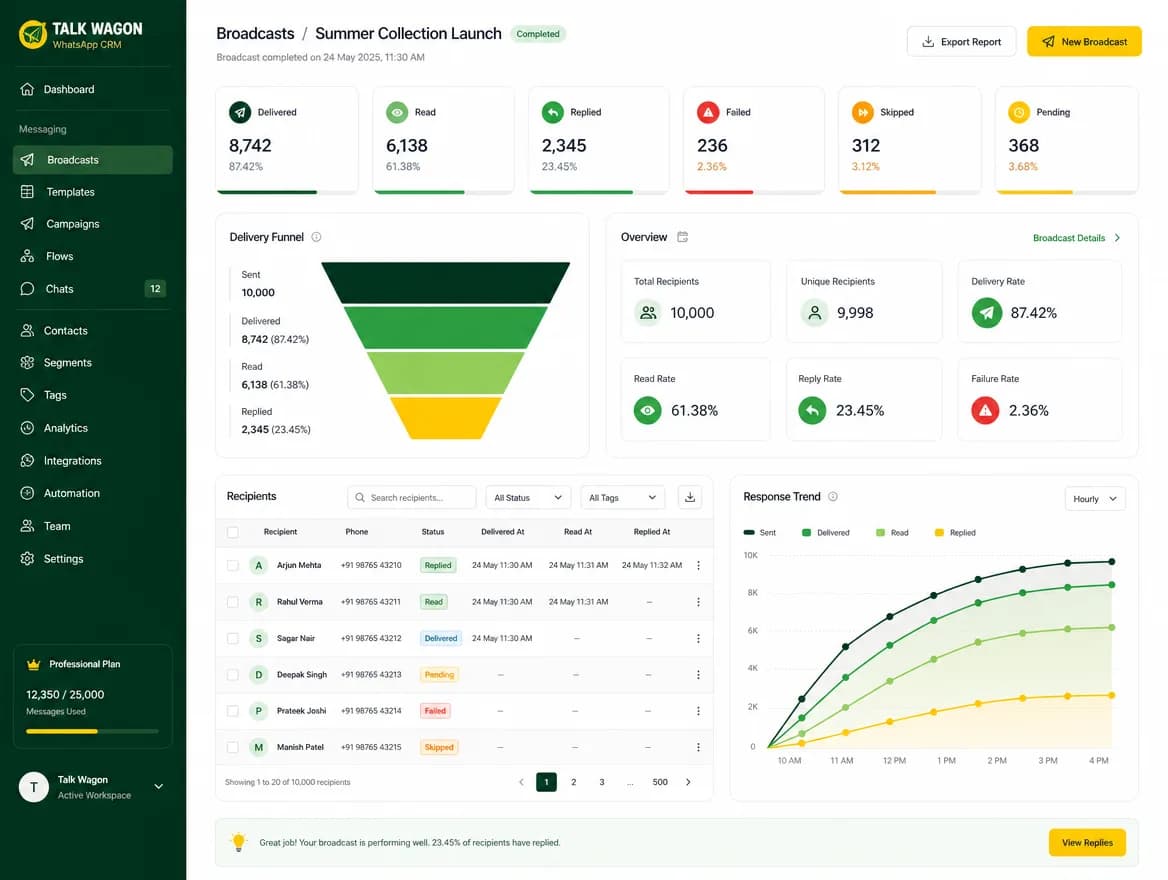
Task: Click the Talk Wagon logo icon
Action: pyautogui.click(x=33, y=34)
